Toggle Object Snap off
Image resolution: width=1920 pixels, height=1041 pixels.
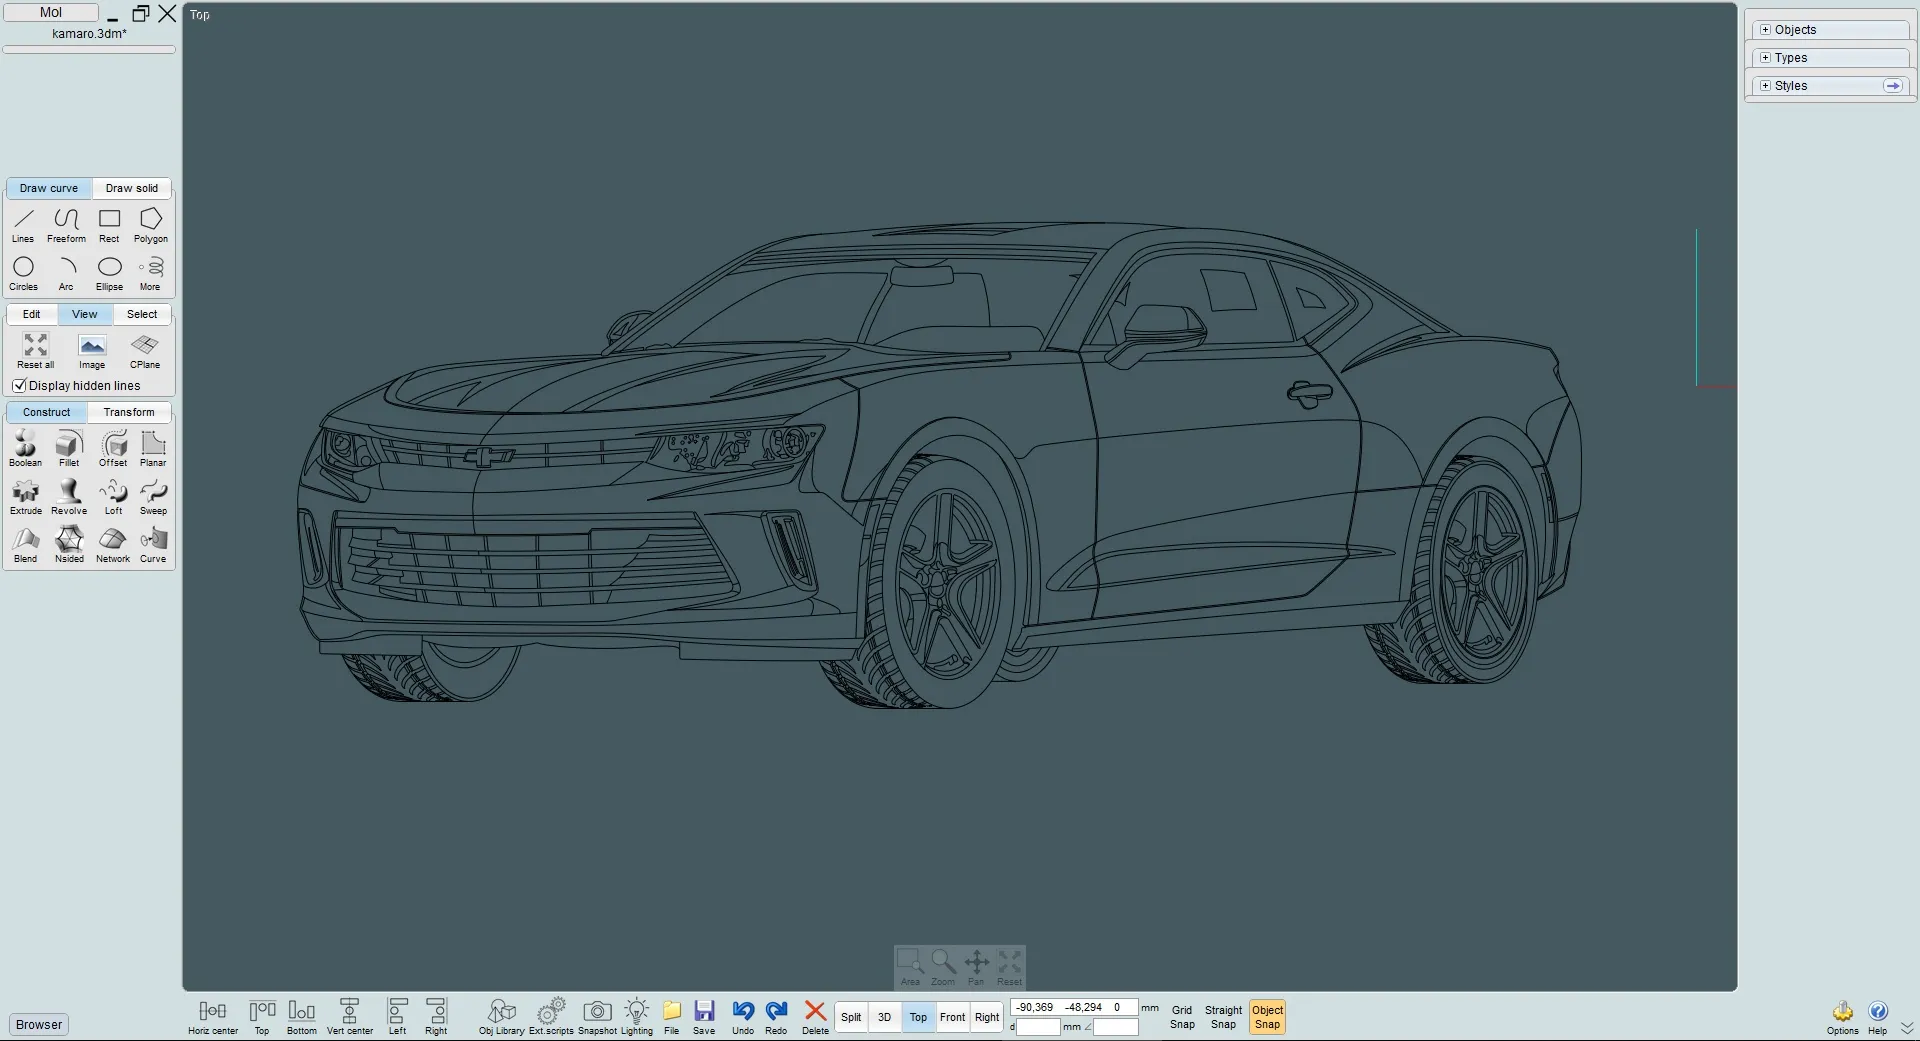1267,1017
